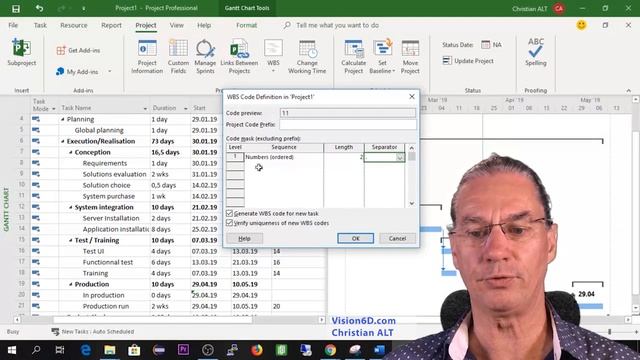The height and width of the screenshot is (360, 640).
Task: Toggle Verify uniqueness of new WBS codes
Action: [229, 223]
